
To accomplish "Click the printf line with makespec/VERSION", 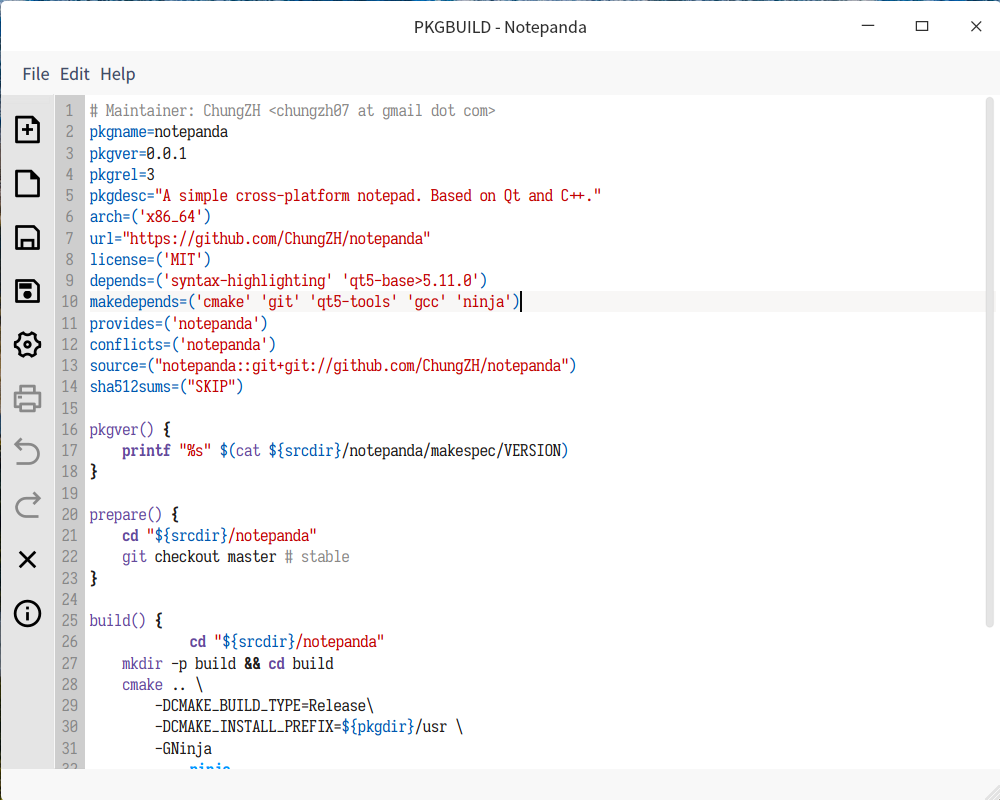I will 345,450.
